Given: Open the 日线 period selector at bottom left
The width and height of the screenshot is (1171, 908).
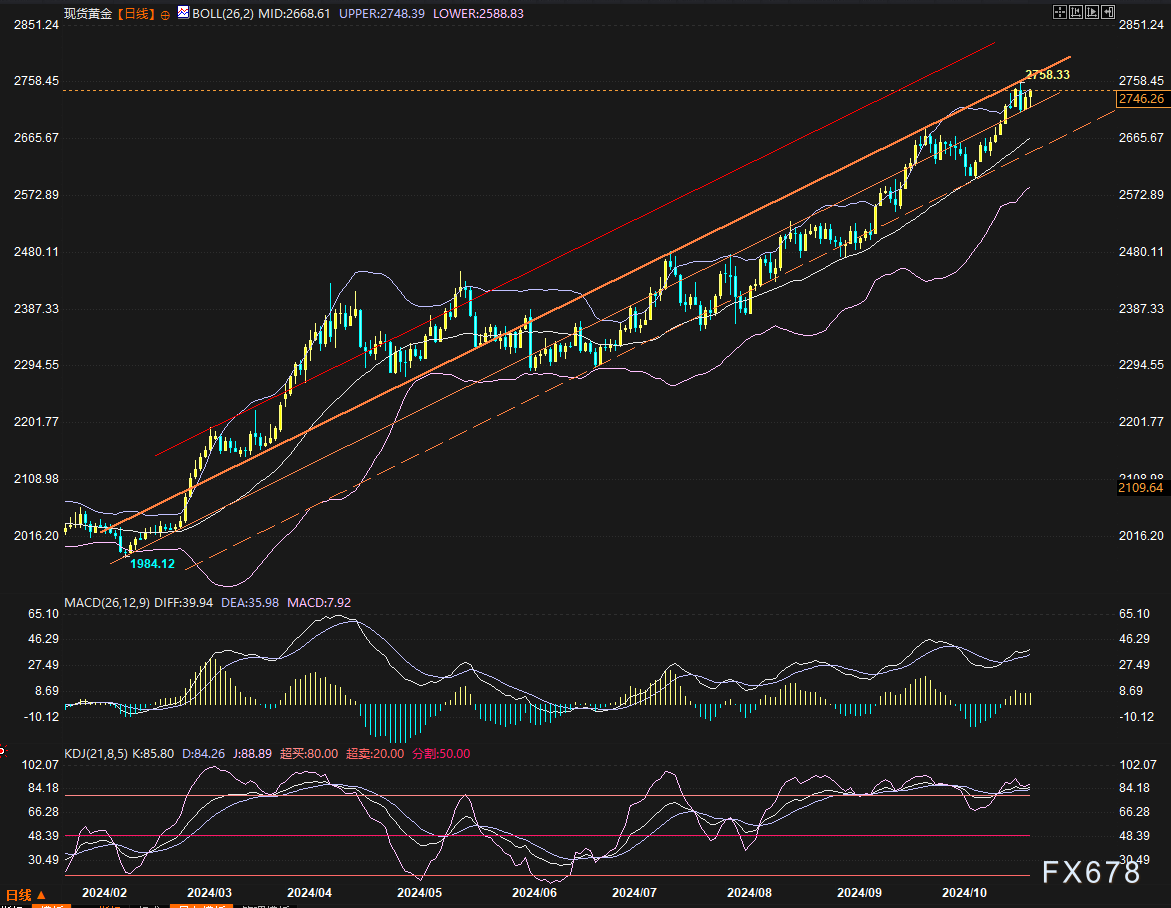Looking at the screenshot, I should 26,894.
